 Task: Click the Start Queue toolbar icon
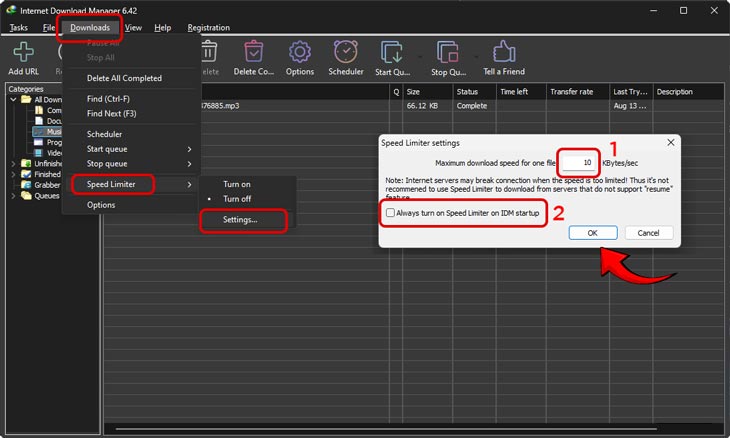pos(392,53)
